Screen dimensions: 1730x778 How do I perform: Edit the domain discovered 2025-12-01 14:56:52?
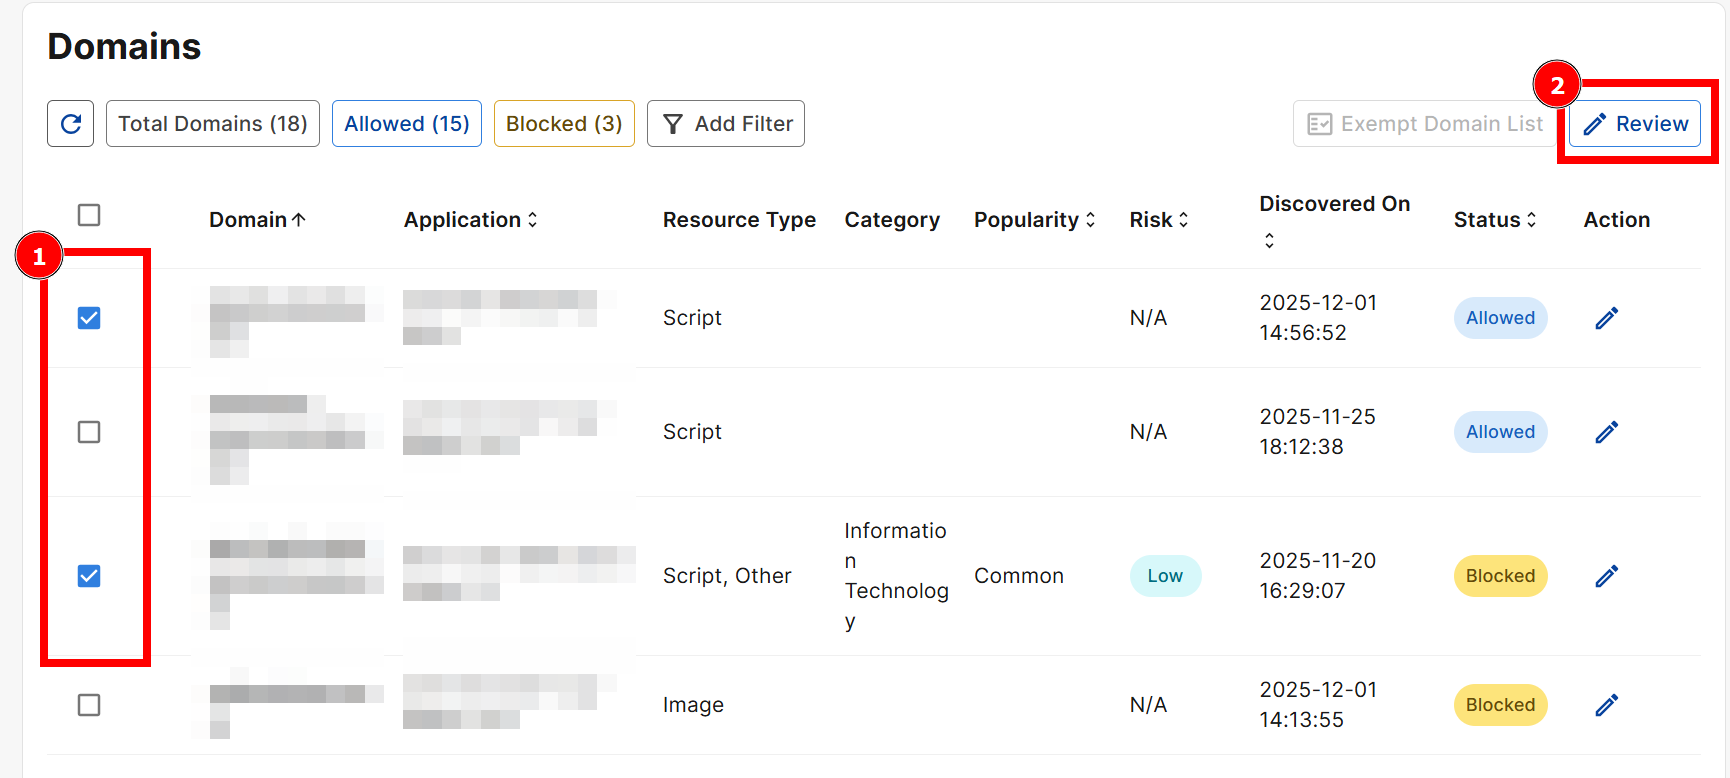(1606, 318)
